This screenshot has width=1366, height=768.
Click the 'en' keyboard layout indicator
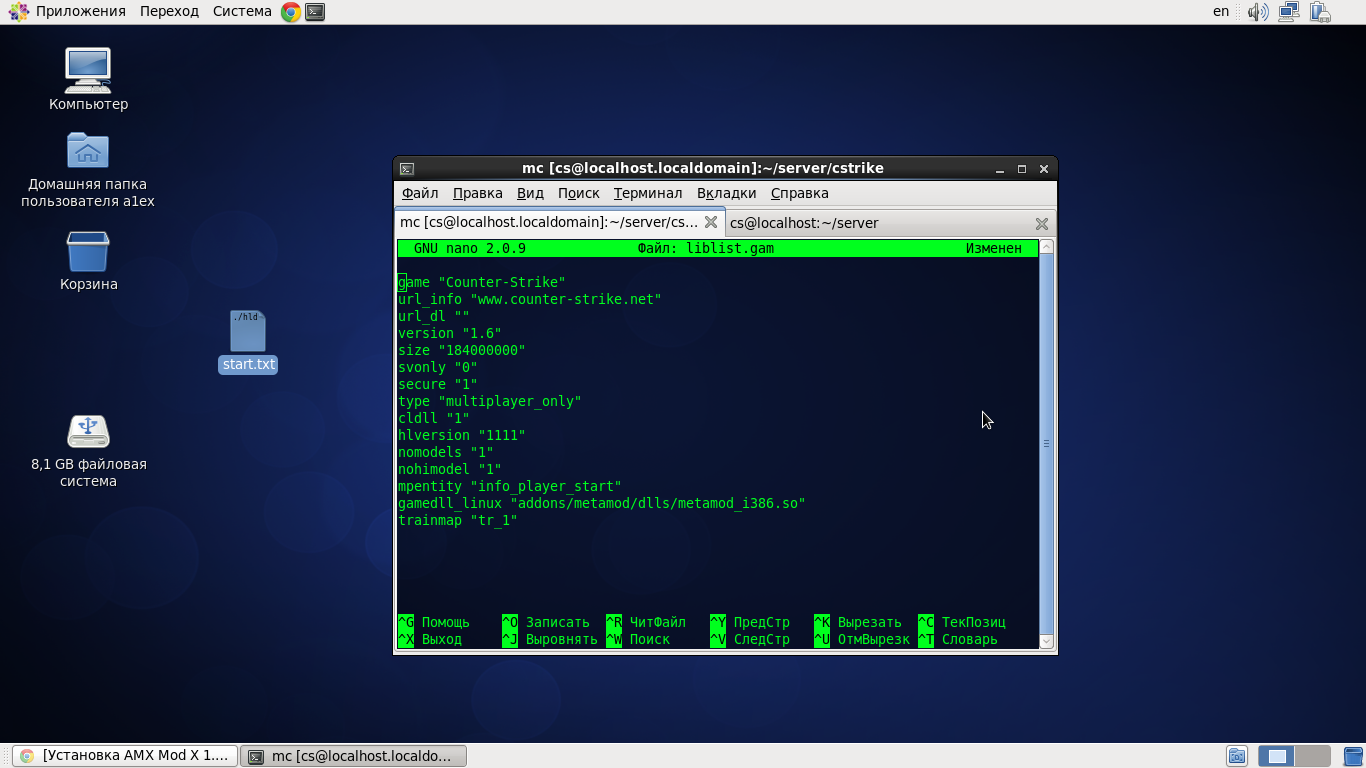tap(1221, 11)
